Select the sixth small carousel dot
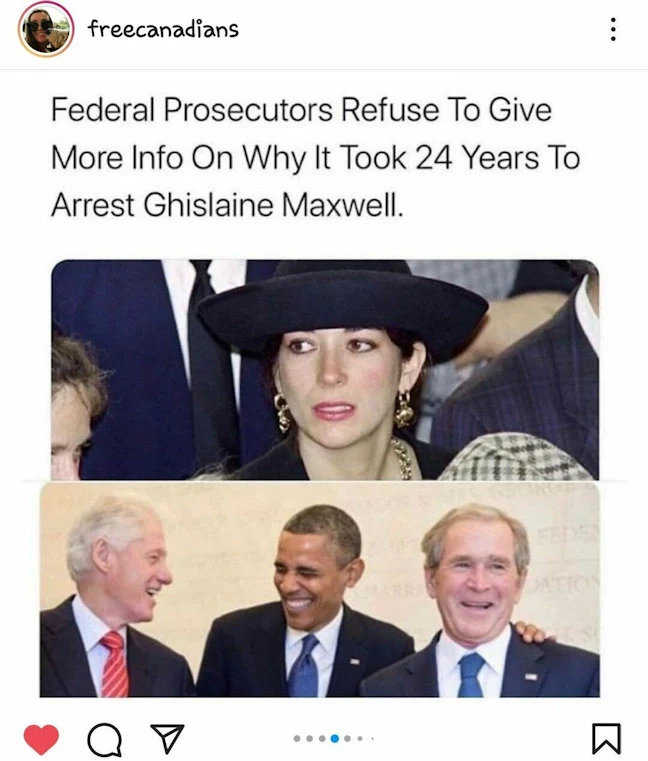Image resolution: width=648 pixels, height=761 pixels. (360, 739)
